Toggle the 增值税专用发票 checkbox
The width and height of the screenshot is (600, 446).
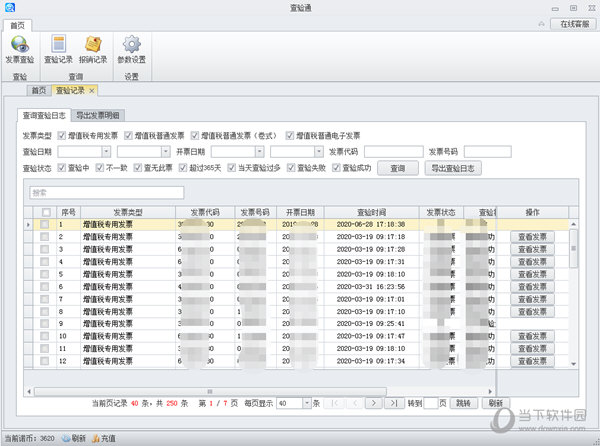pyautogui.click(x=62, y=135)
